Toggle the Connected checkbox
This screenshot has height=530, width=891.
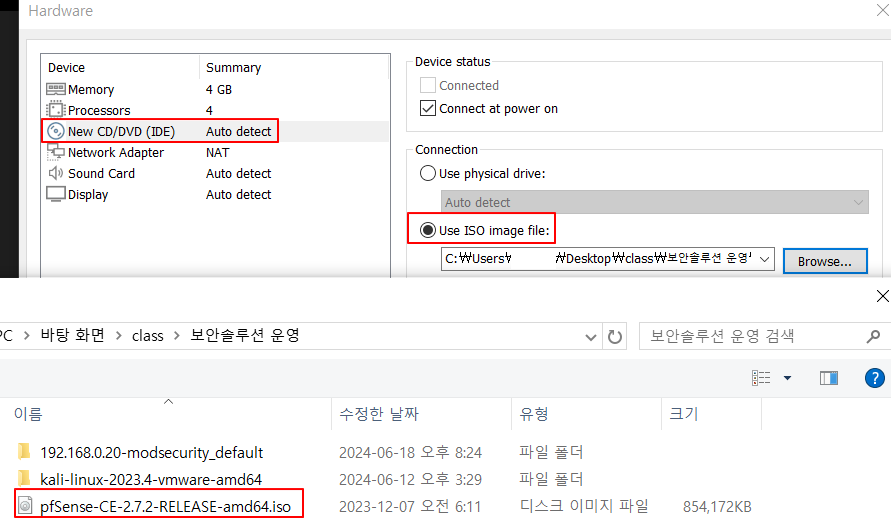click(428, 85)
